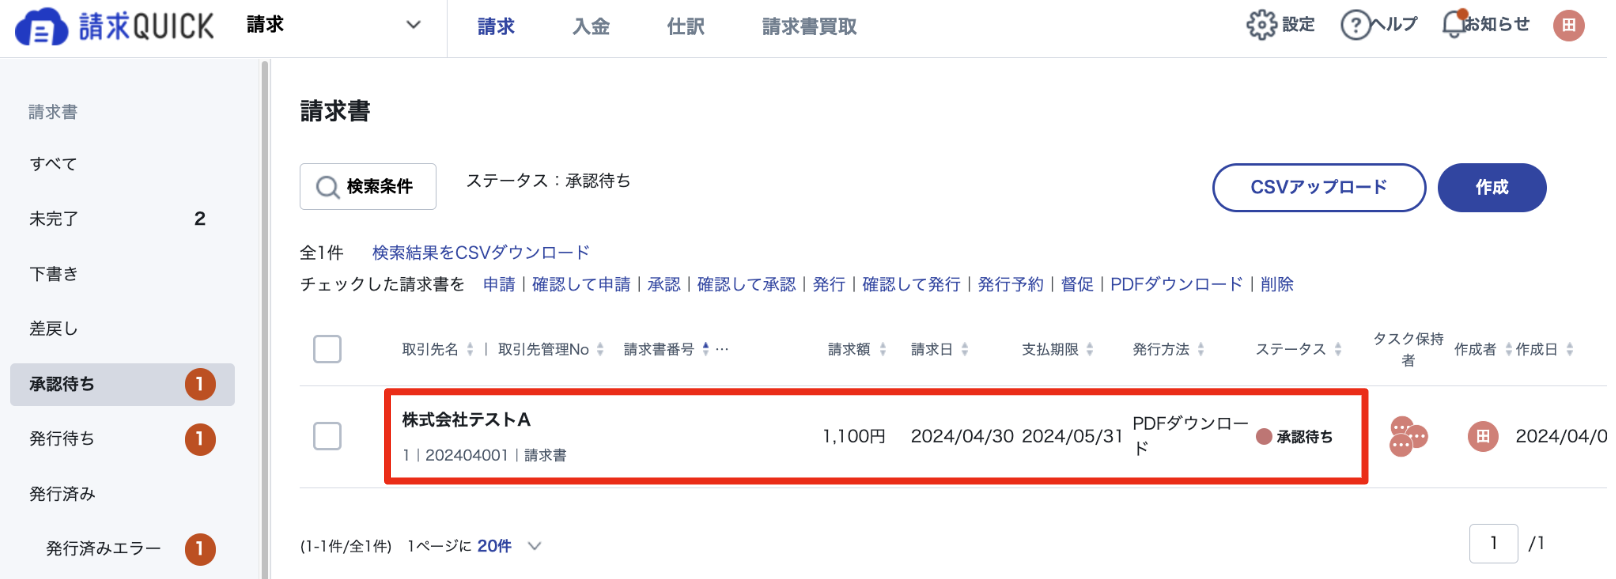Open the 20件 per-page dropdown
1616x579 pixels.
[509, 546]
